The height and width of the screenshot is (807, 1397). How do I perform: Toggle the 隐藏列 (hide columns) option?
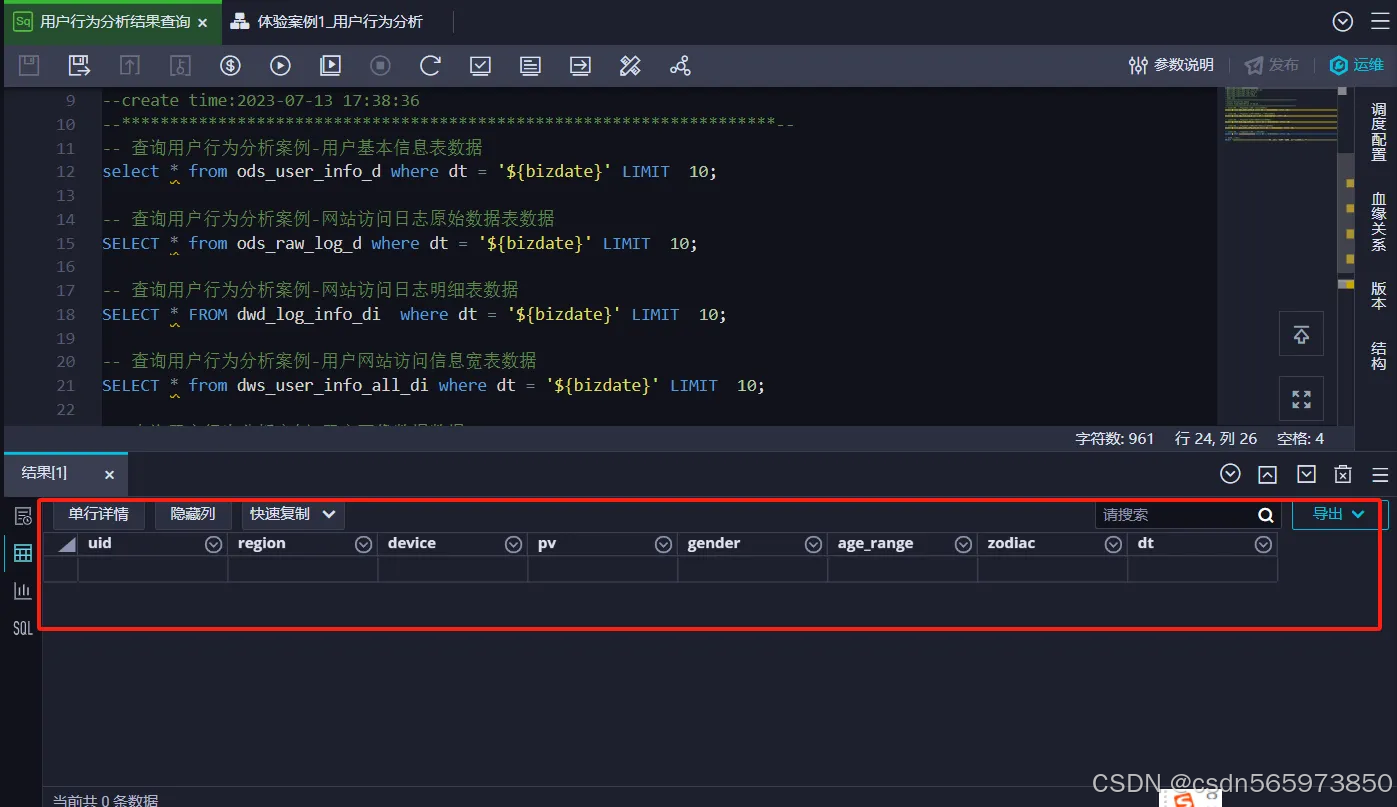[x=192, y=514]
